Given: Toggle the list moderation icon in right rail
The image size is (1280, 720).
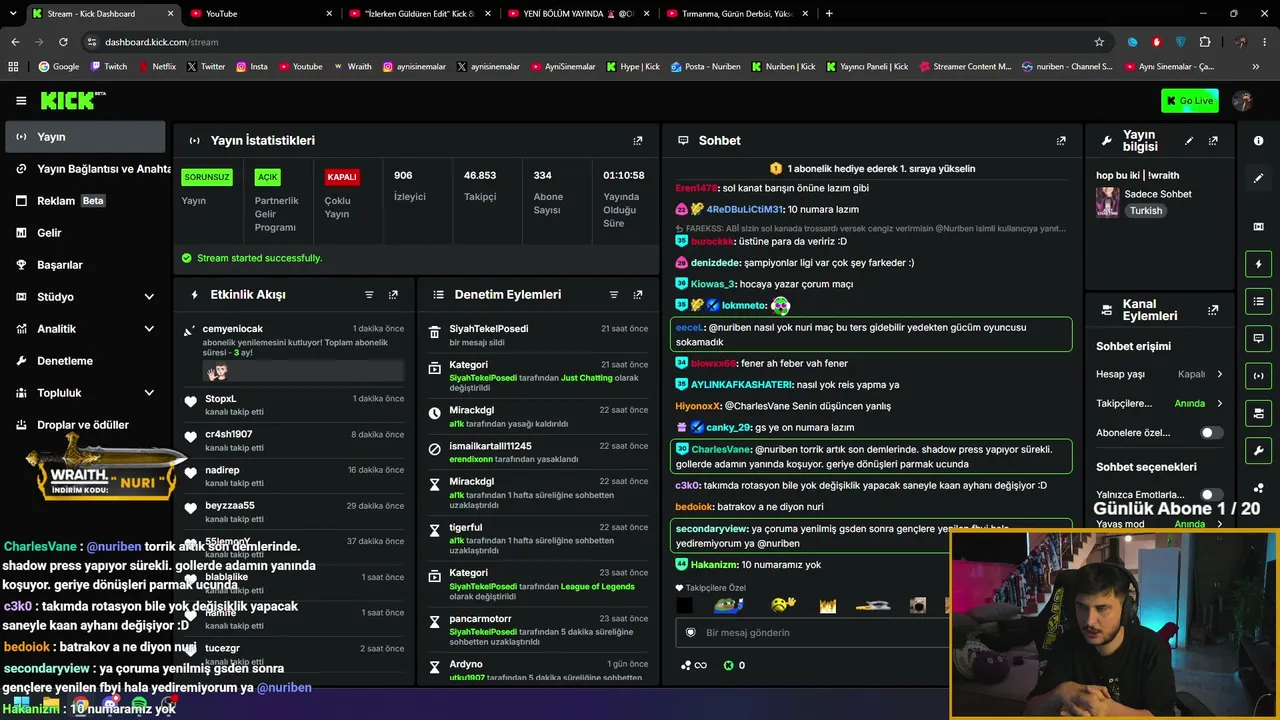Looking at the screenshot, I should click(x=1258, y=301).
